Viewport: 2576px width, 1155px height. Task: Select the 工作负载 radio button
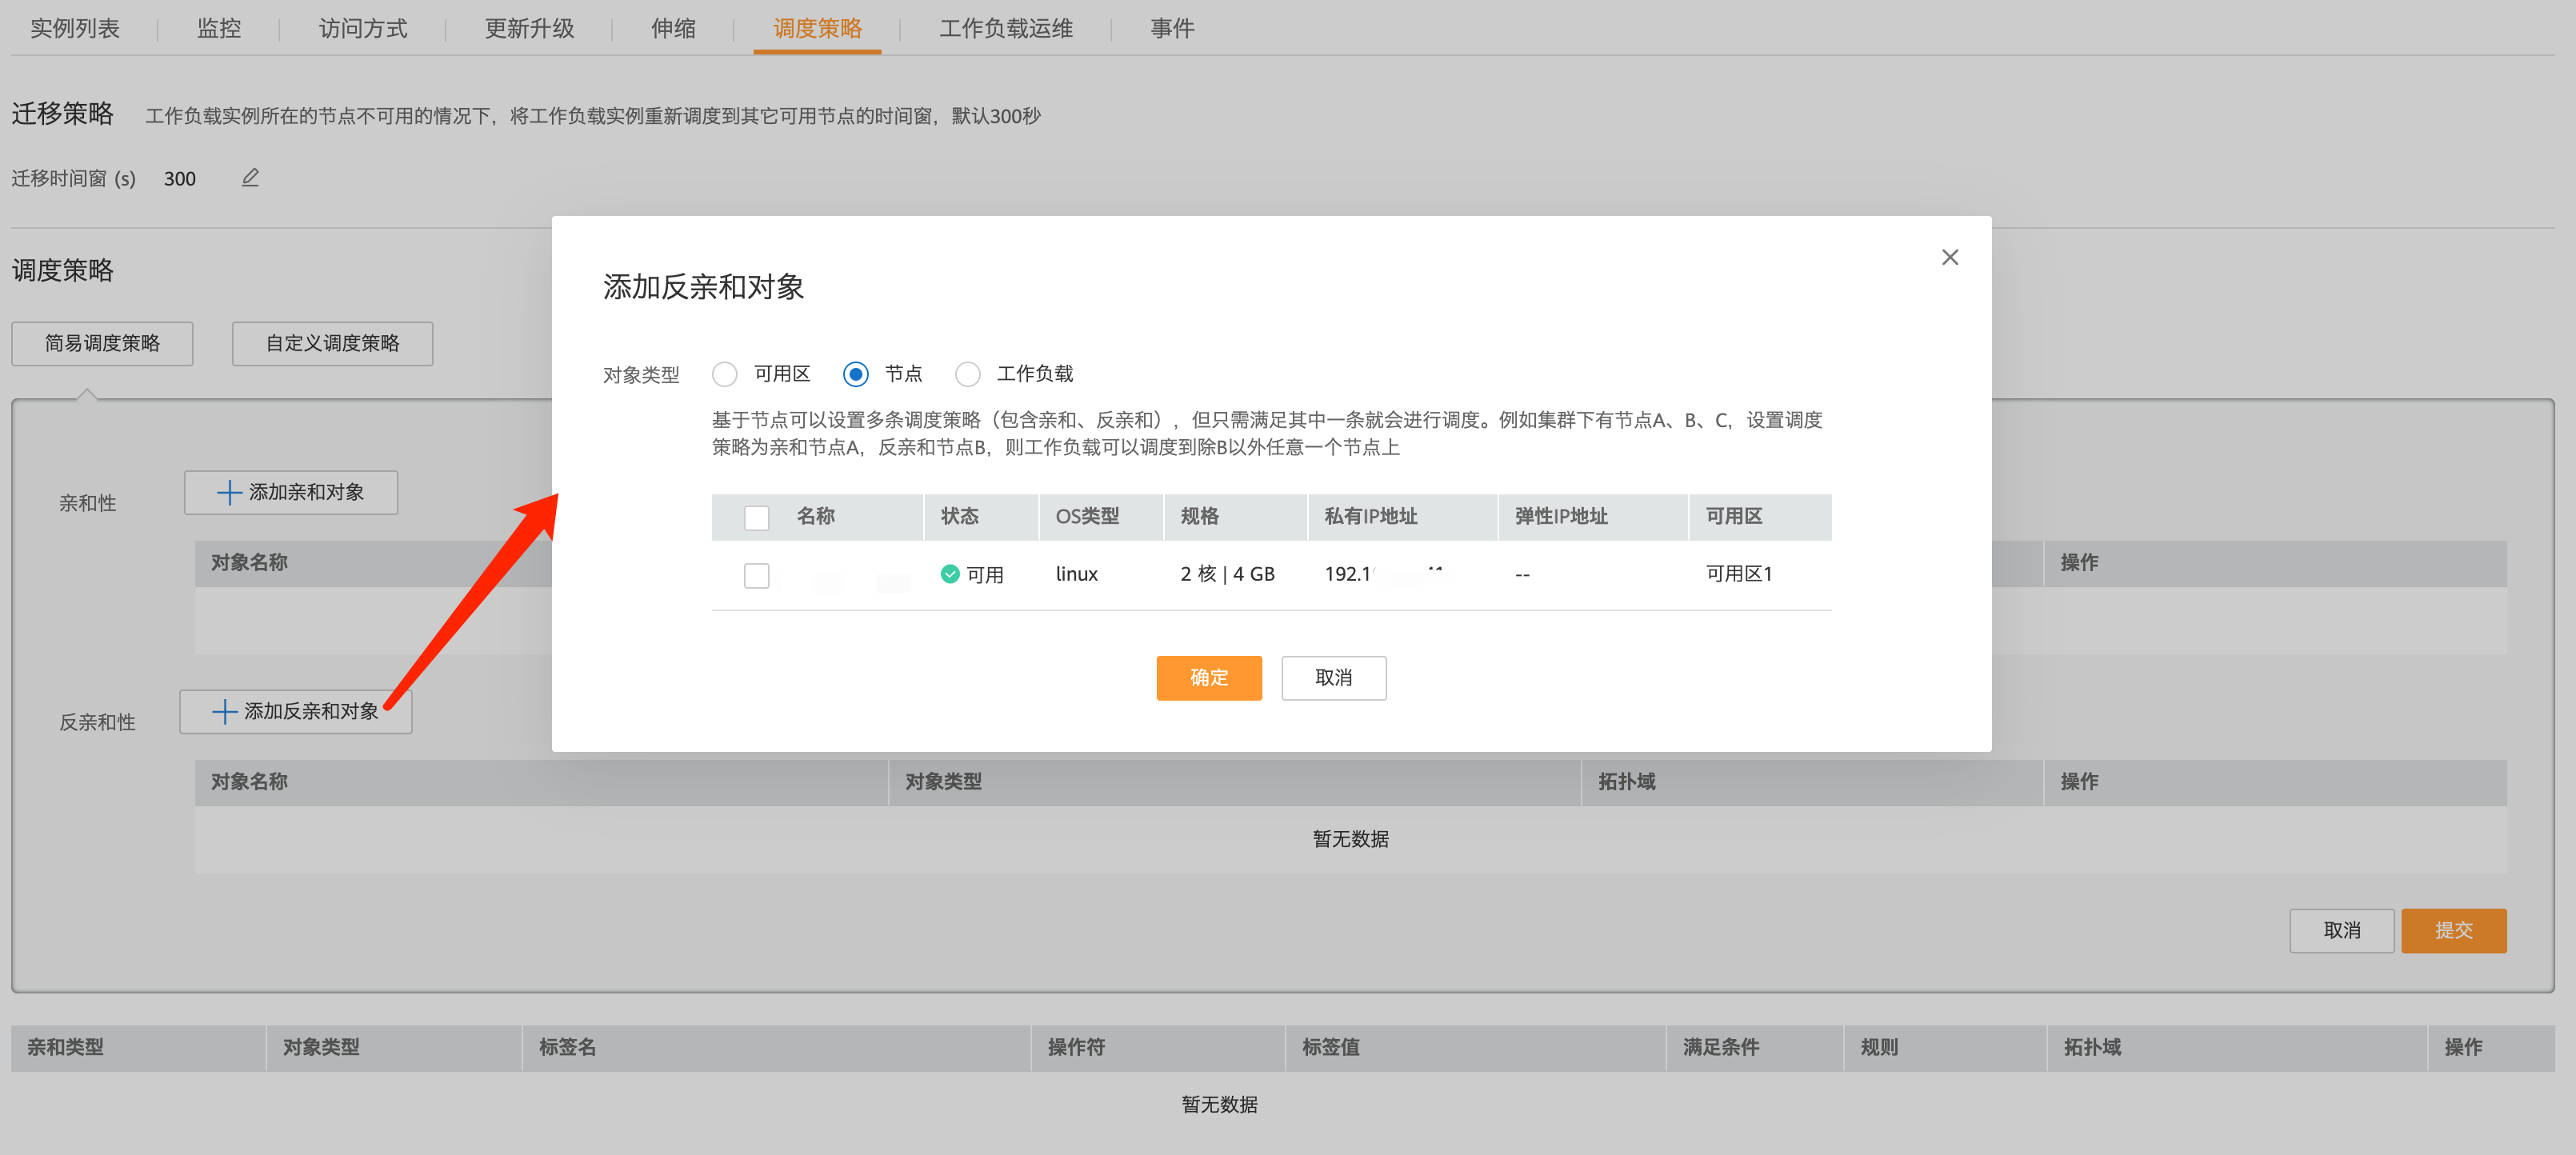pyautogui.click(x=968, y=374)
